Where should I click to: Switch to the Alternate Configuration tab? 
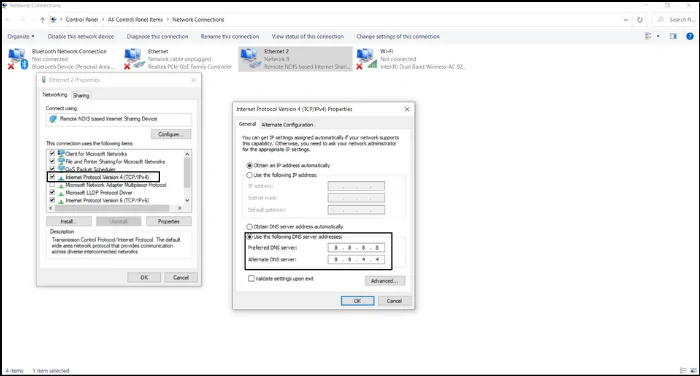coord(287,125)
